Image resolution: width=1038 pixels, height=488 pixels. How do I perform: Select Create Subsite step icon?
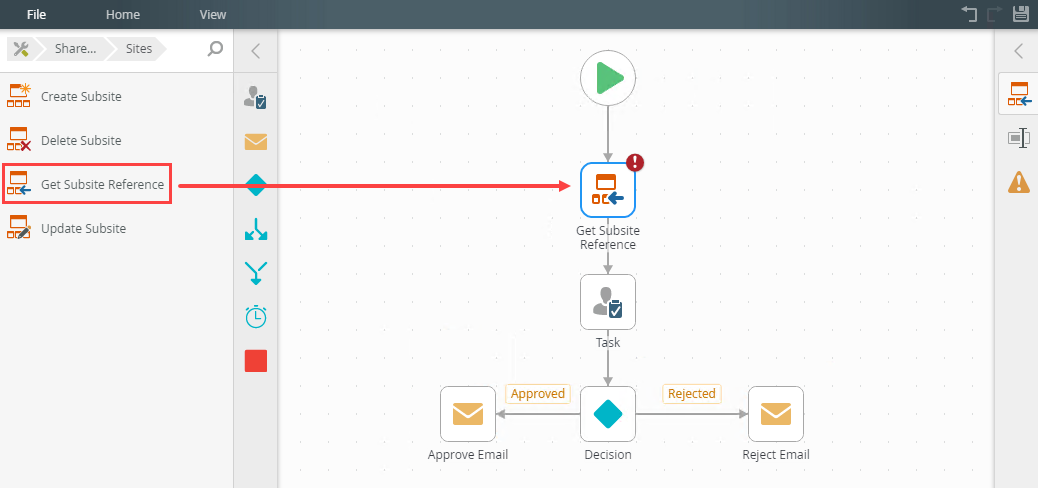coord(19,96)
